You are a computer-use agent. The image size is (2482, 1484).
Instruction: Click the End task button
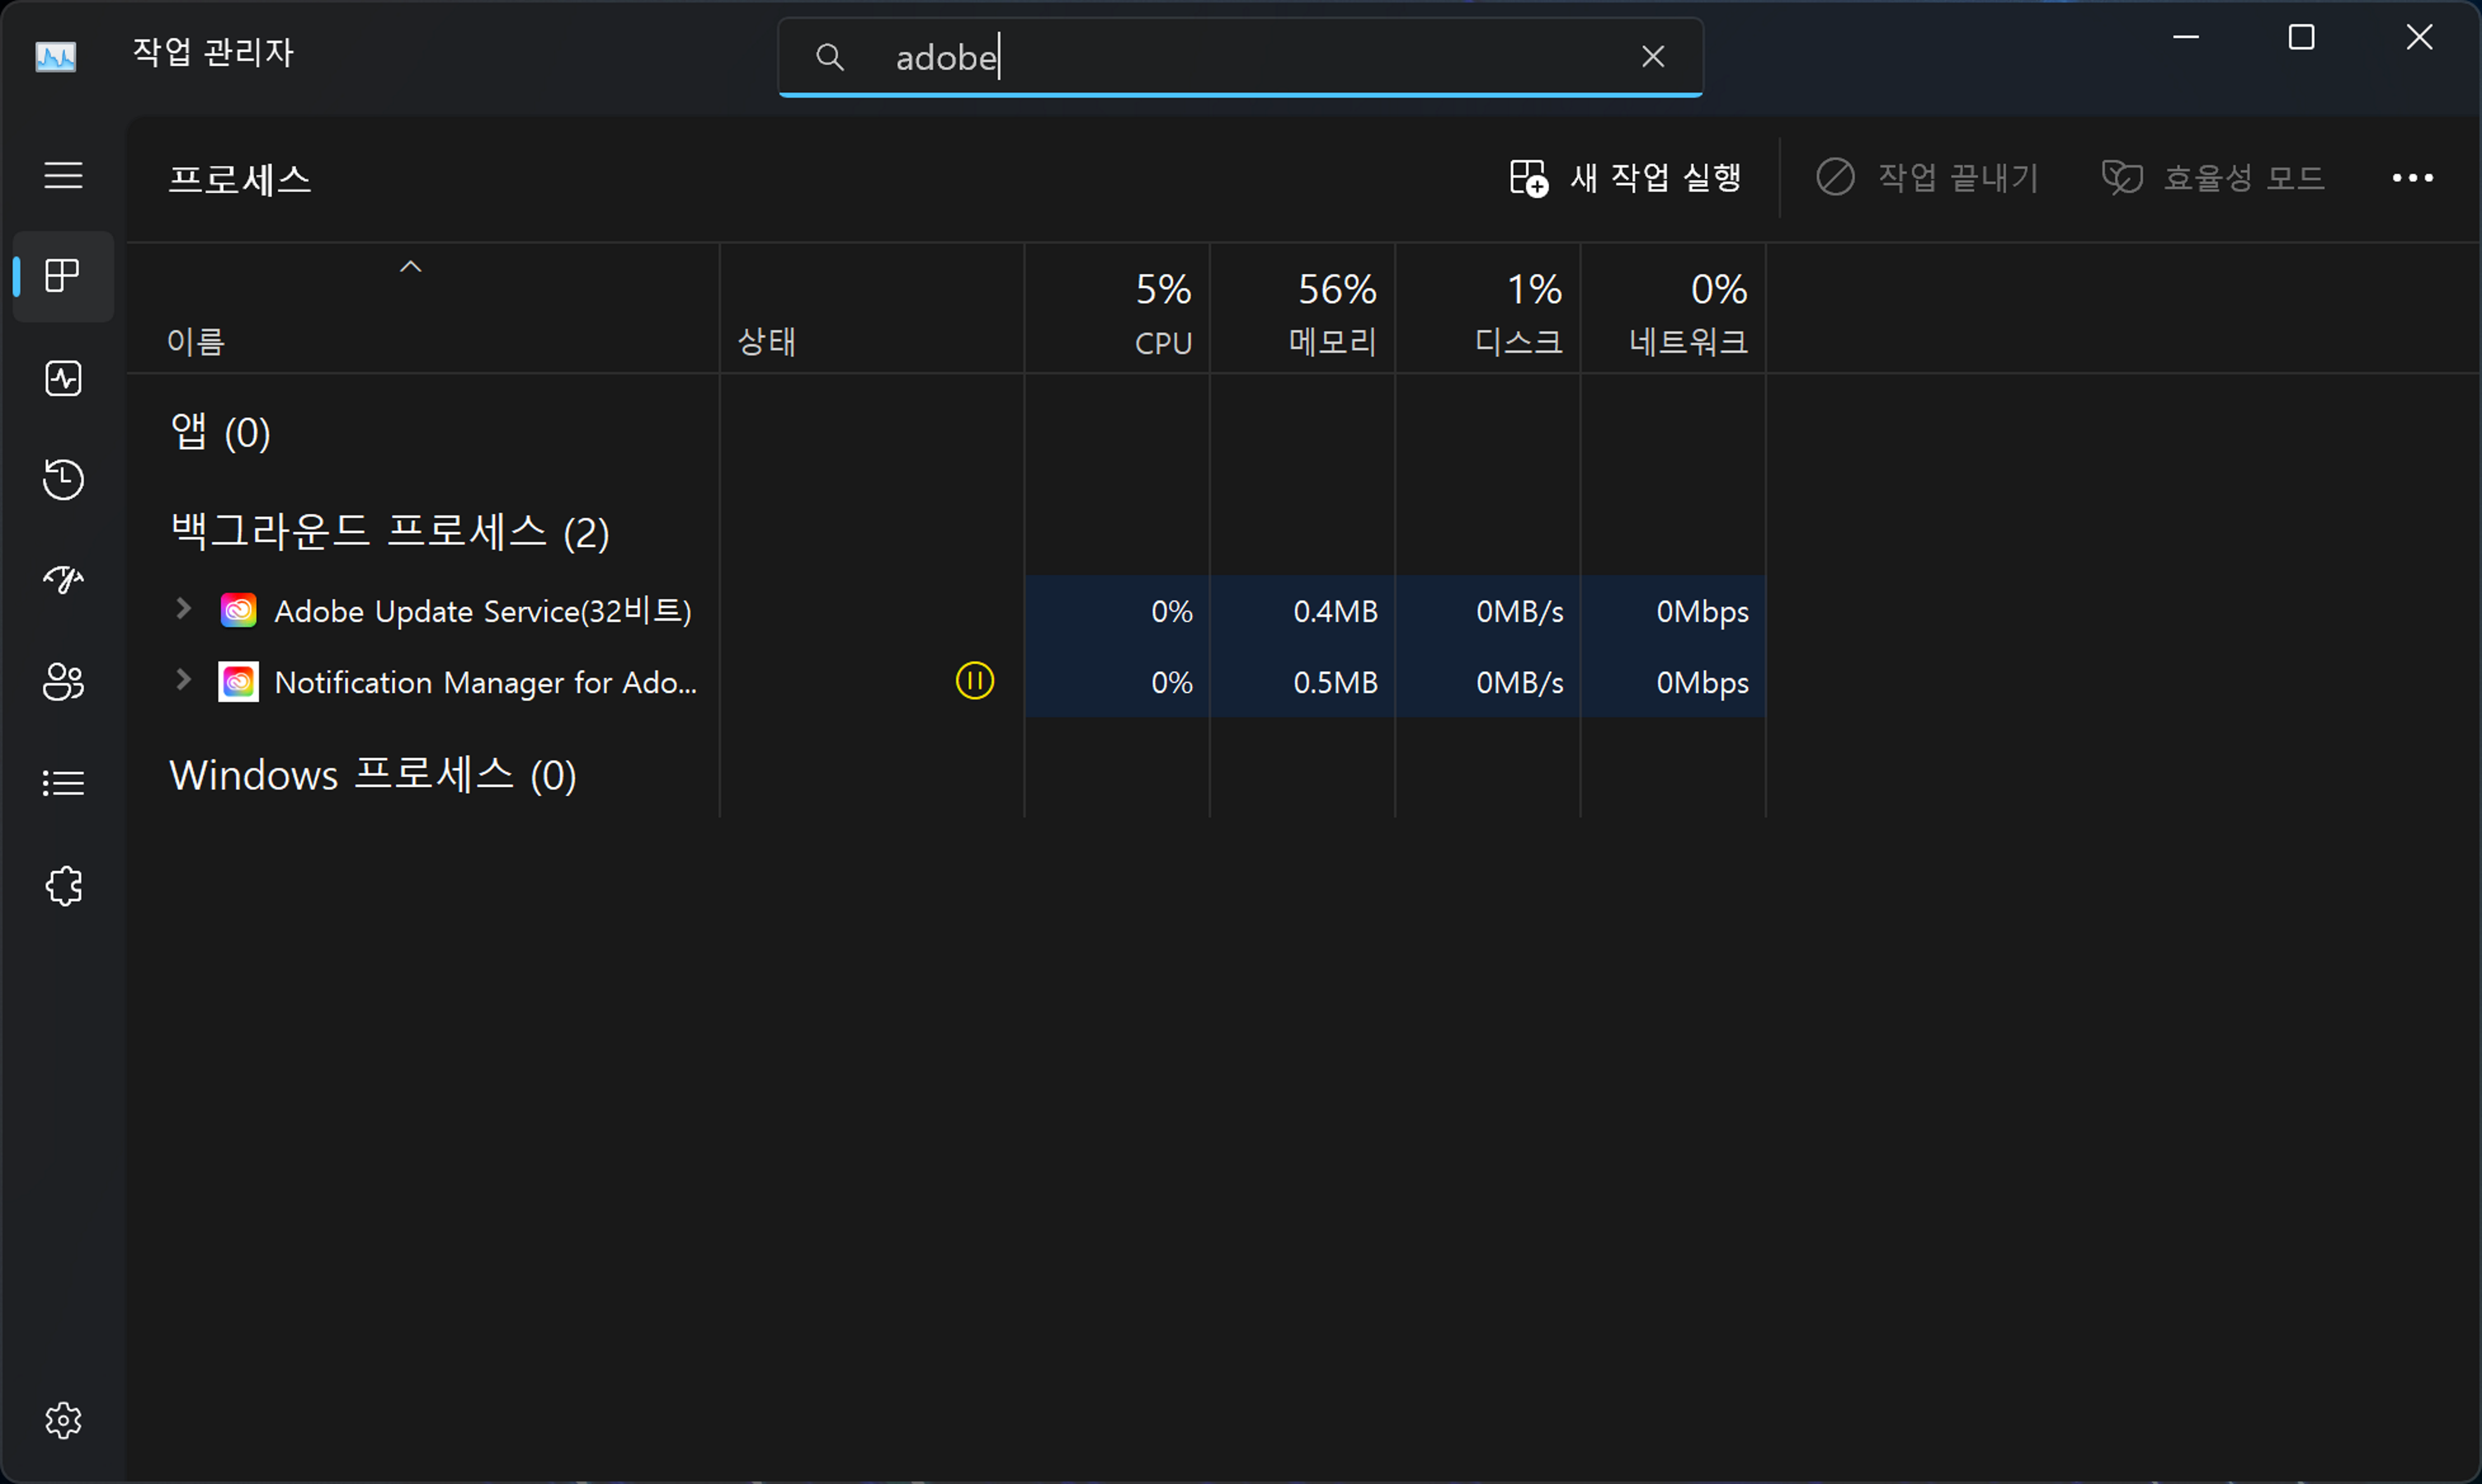[1927, 178]
